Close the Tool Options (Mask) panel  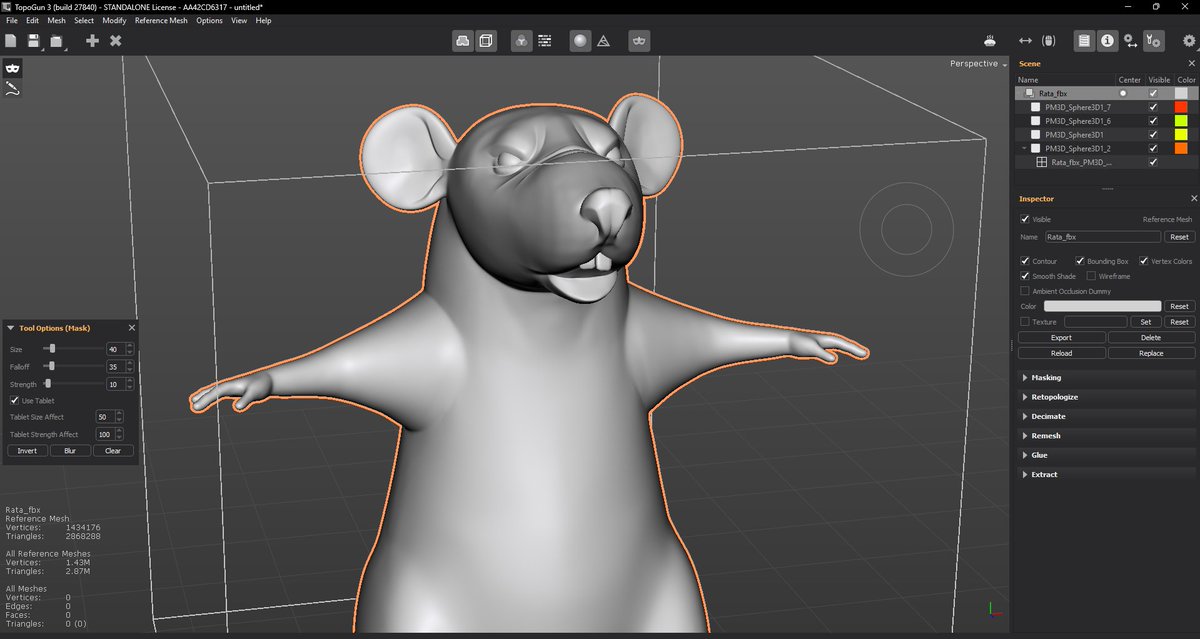pyautogui.click(x=132, y=328)
